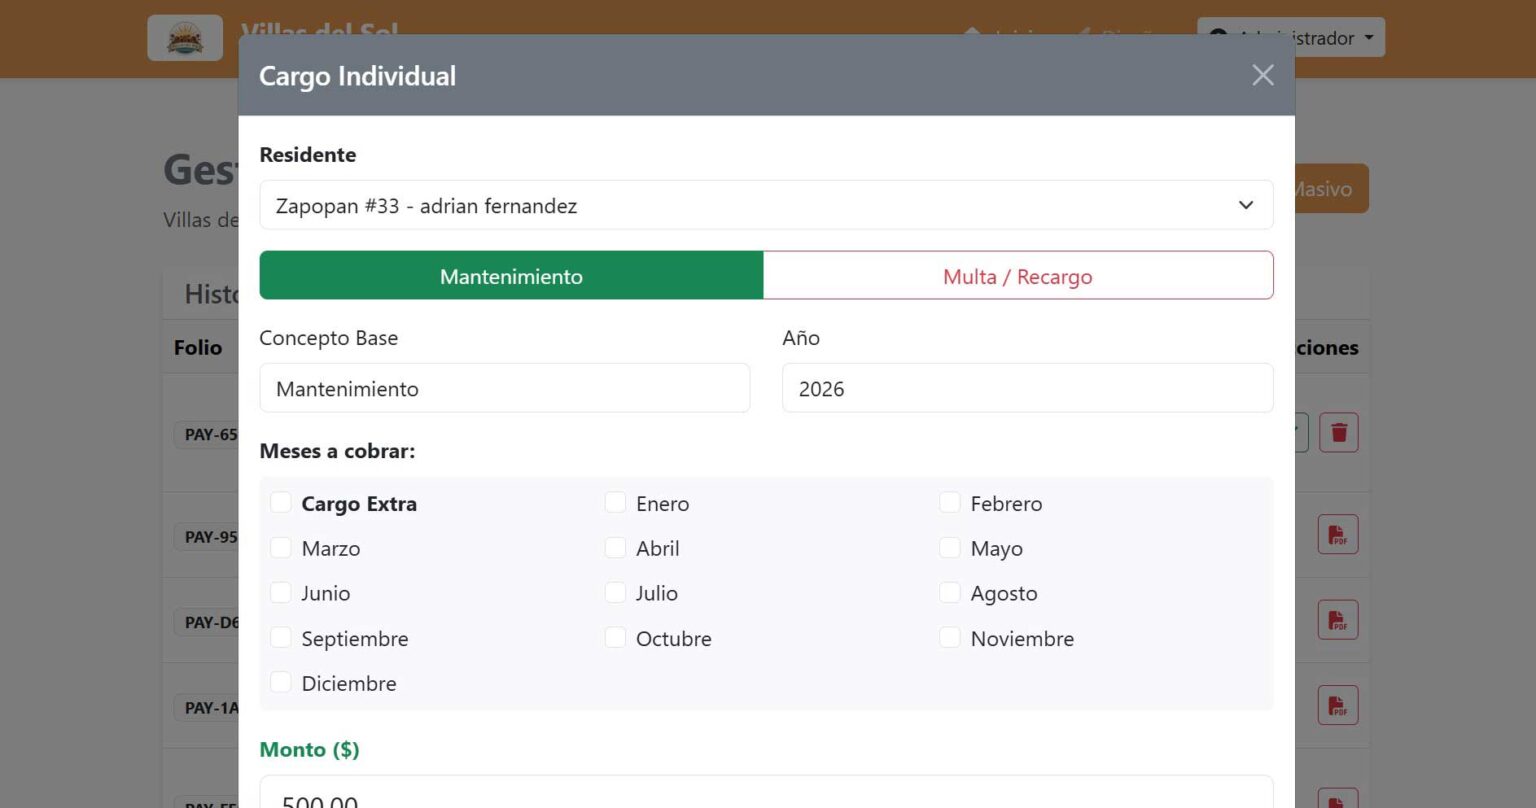Switch to the Multa / Recargo tab
The image size is (1536, 808).
(1018, 276)
